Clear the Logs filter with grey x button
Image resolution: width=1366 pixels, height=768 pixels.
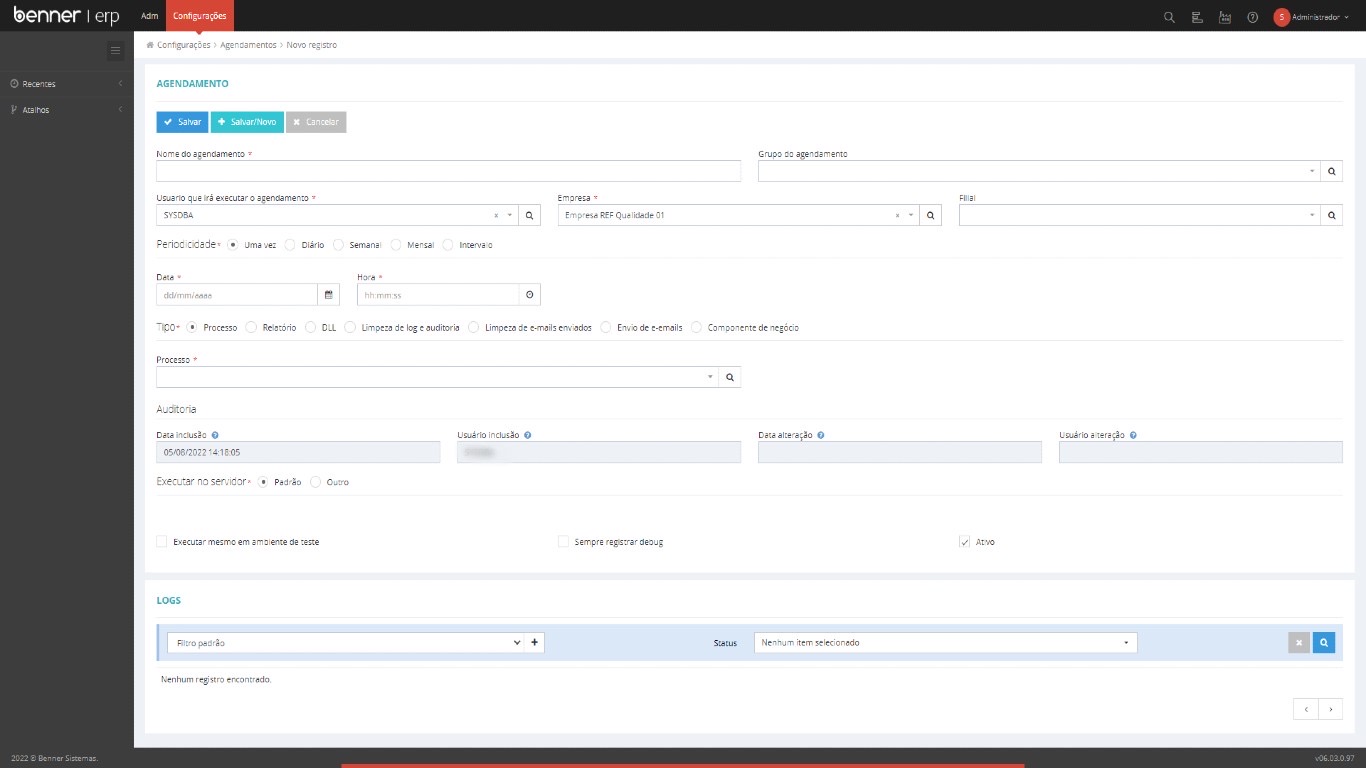[1299, 643]
